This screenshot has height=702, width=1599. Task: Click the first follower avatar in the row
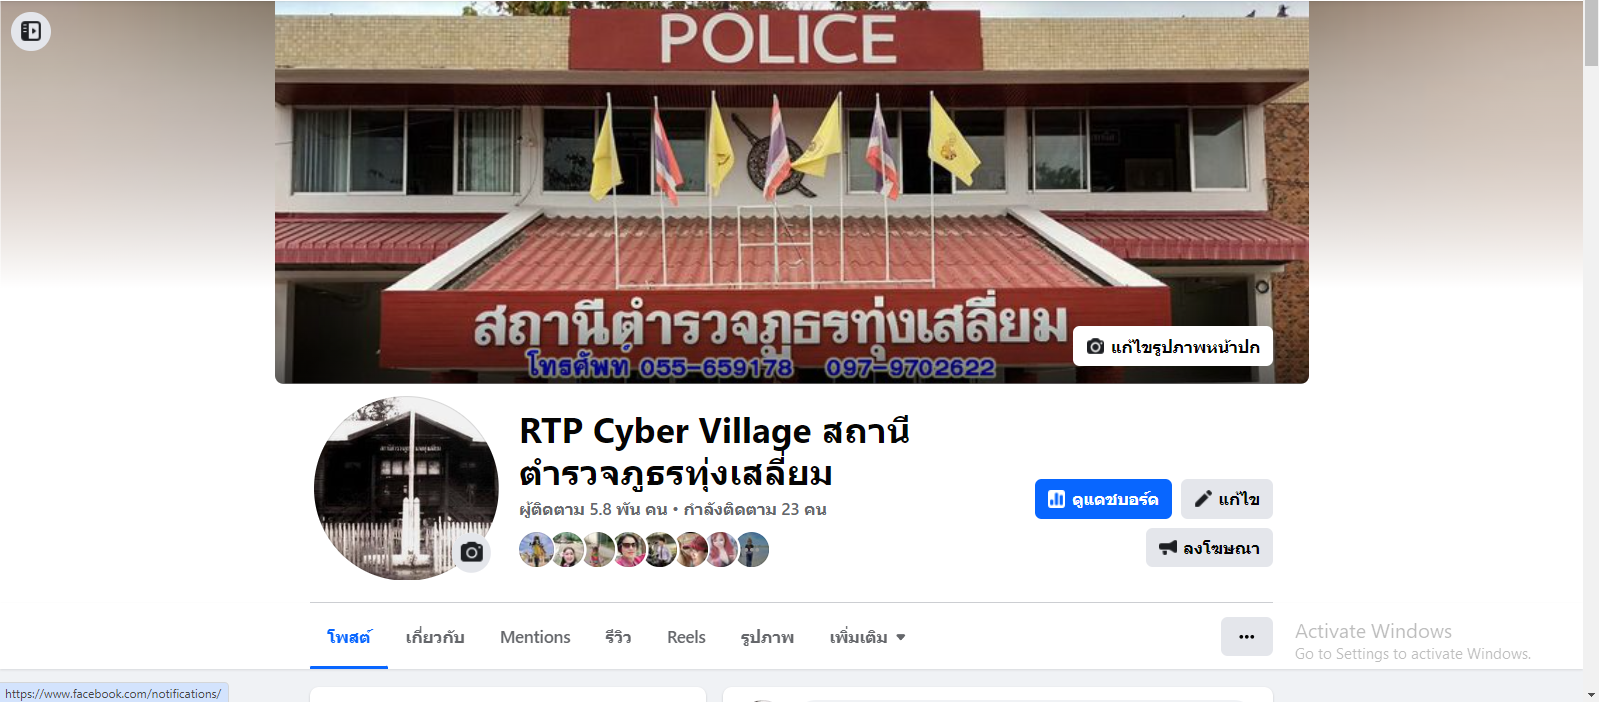coord(536,550)
